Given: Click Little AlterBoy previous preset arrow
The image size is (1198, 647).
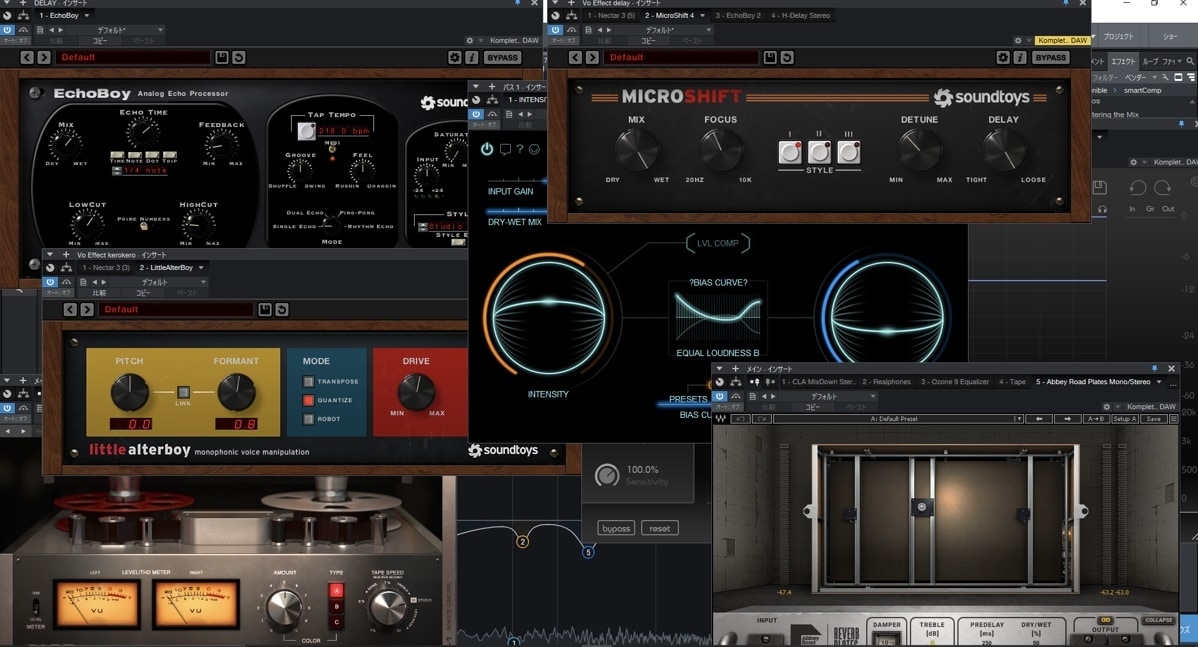Looking at the screenshot, I should point(70,309).
